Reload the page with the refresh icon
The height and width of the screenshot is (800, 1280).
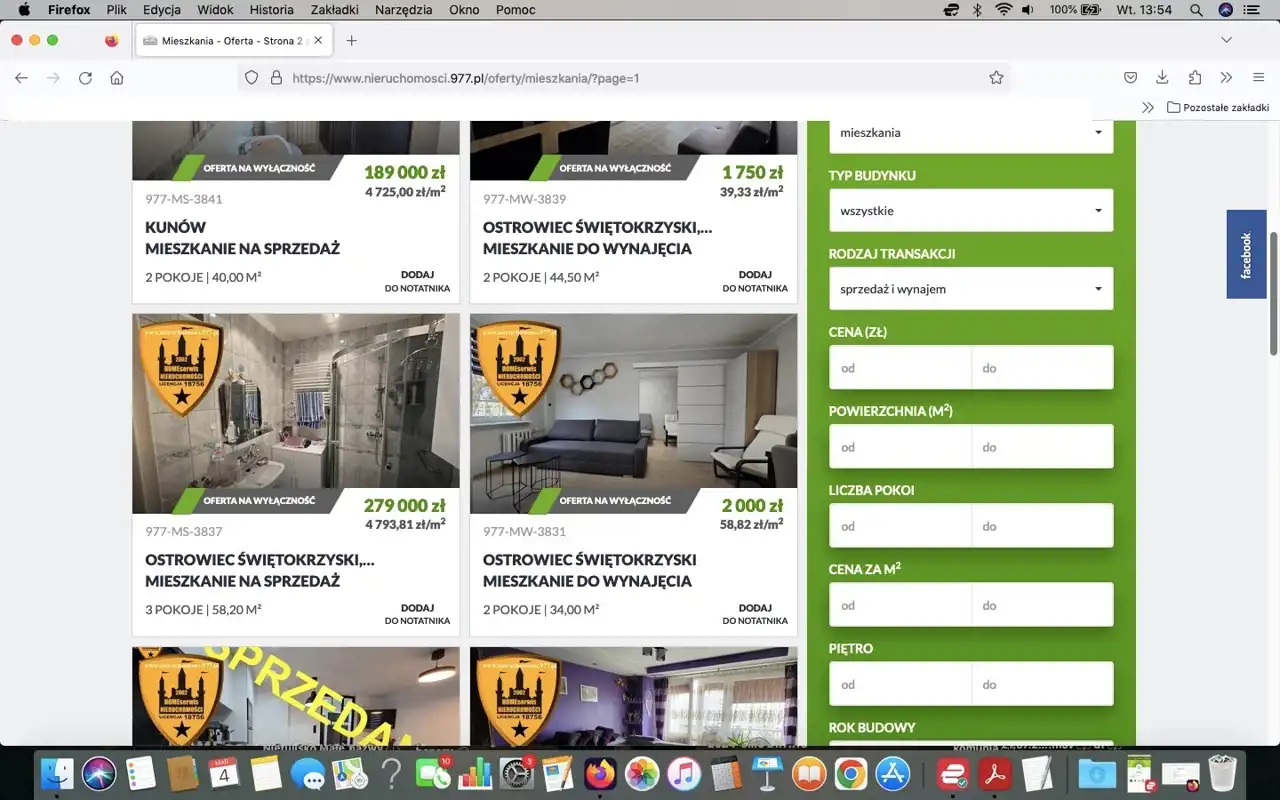click(85, 78)
